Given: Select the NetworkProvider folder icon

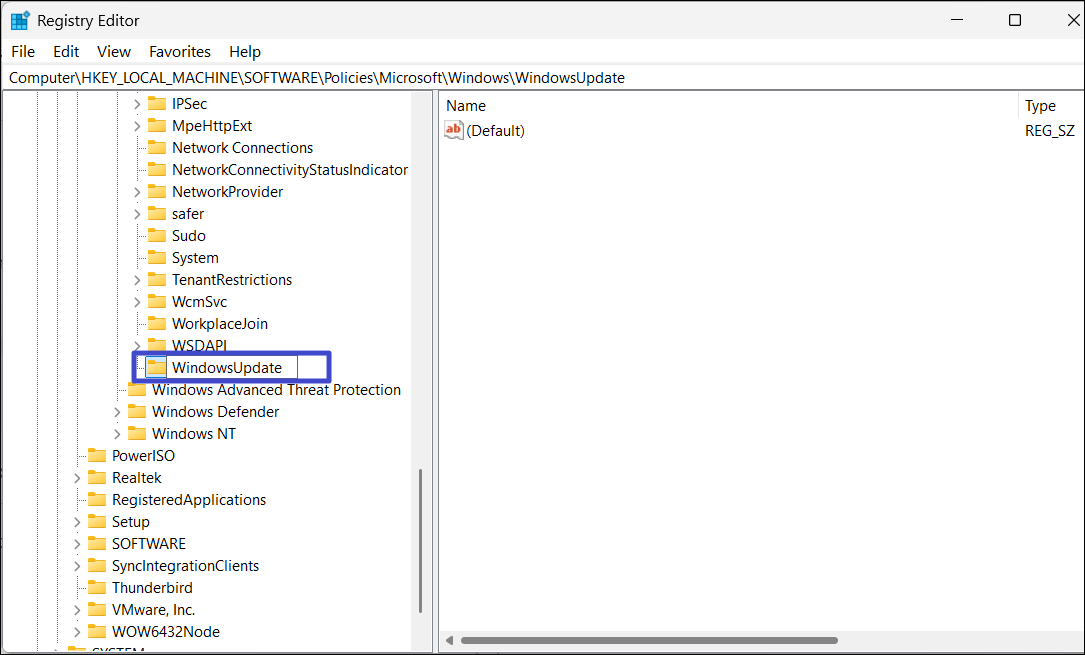Looking at the screenshot, I should 157,192.
